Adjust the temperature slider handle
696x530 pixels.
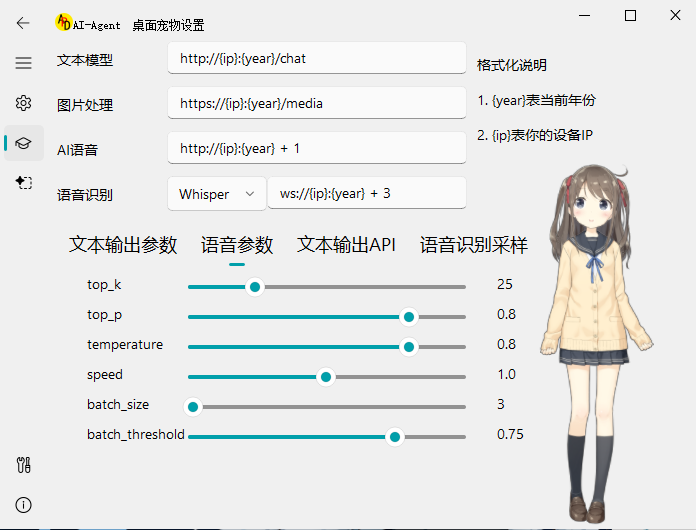[409, 347]
